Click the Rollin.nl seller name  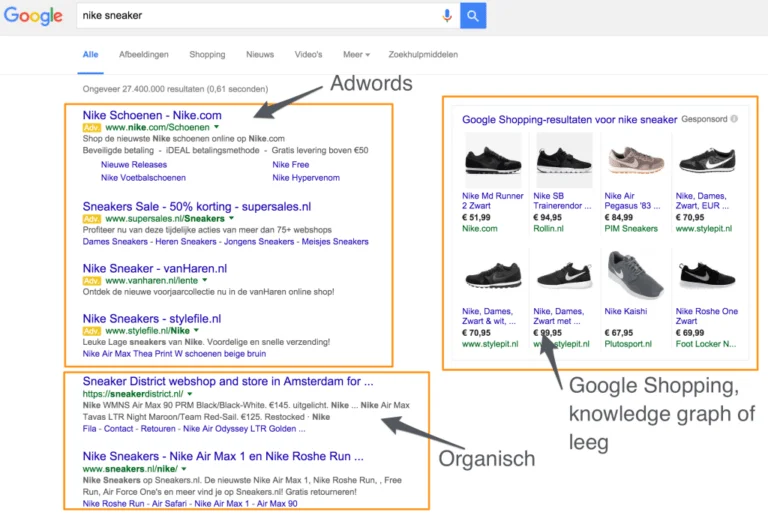[548, 228]
